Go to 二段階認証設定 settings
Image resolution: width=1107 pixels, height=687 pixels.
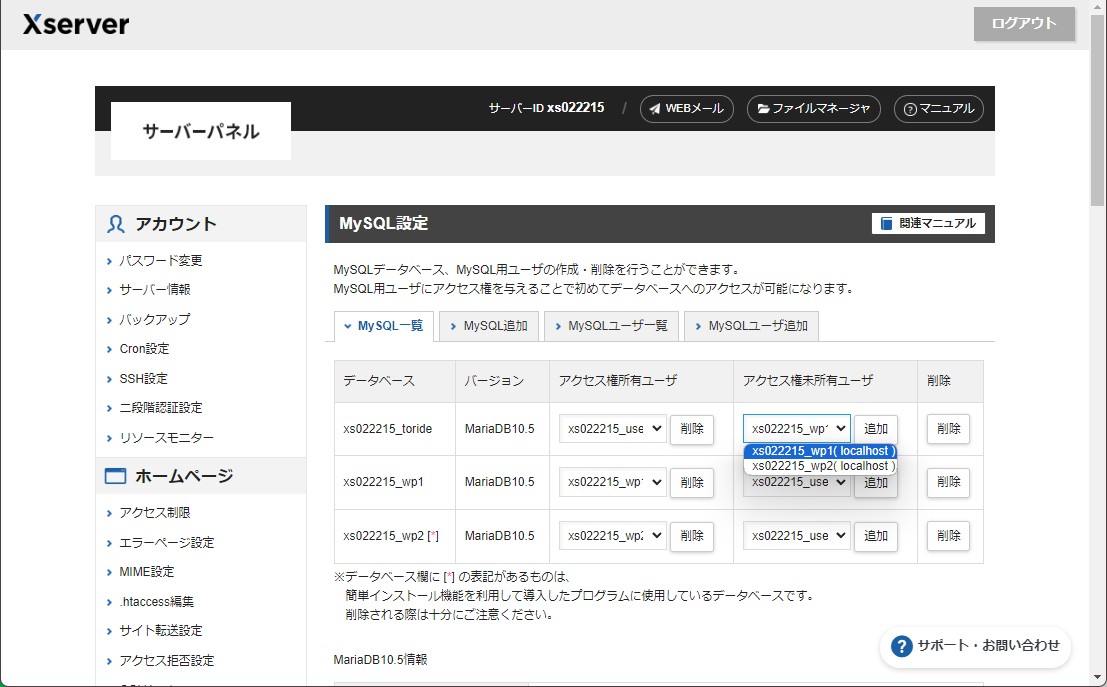[x=161, y=408]
